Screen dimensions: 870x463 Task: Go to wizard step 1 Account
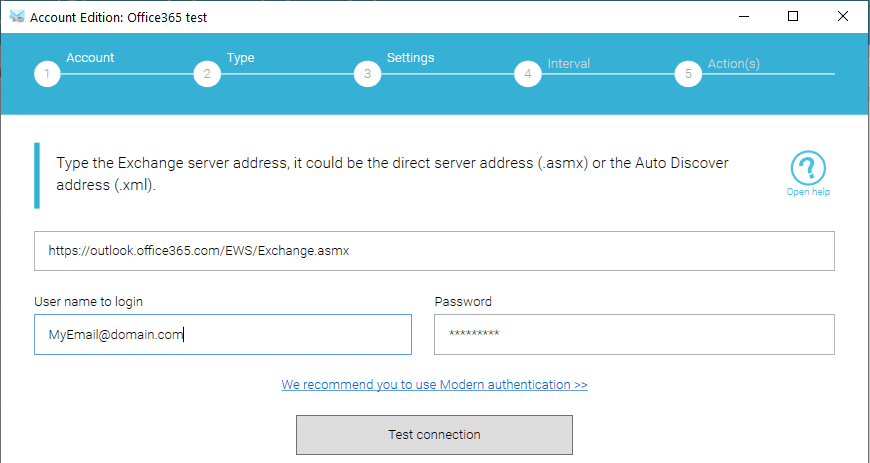point(47,74)
